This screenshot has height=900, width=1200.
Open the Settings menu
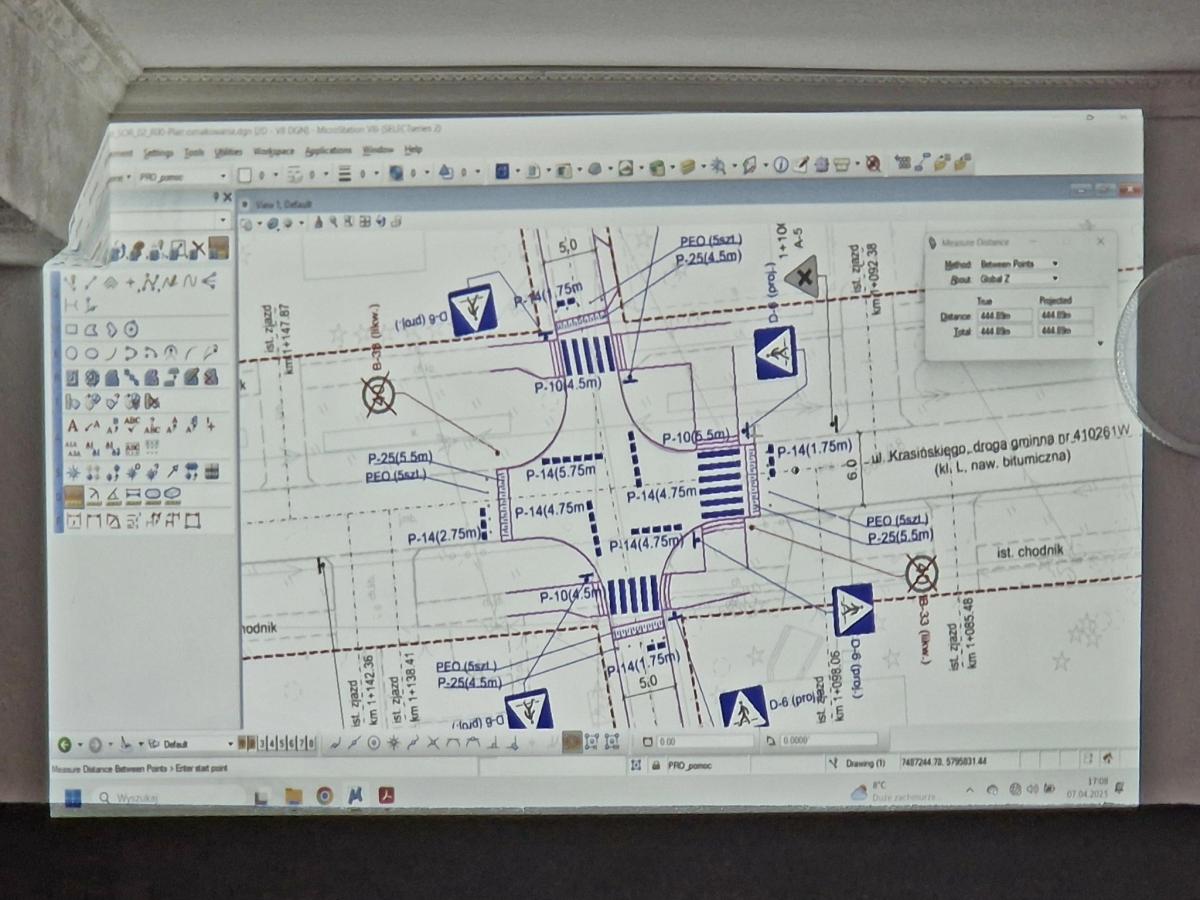tap(158, 153)
